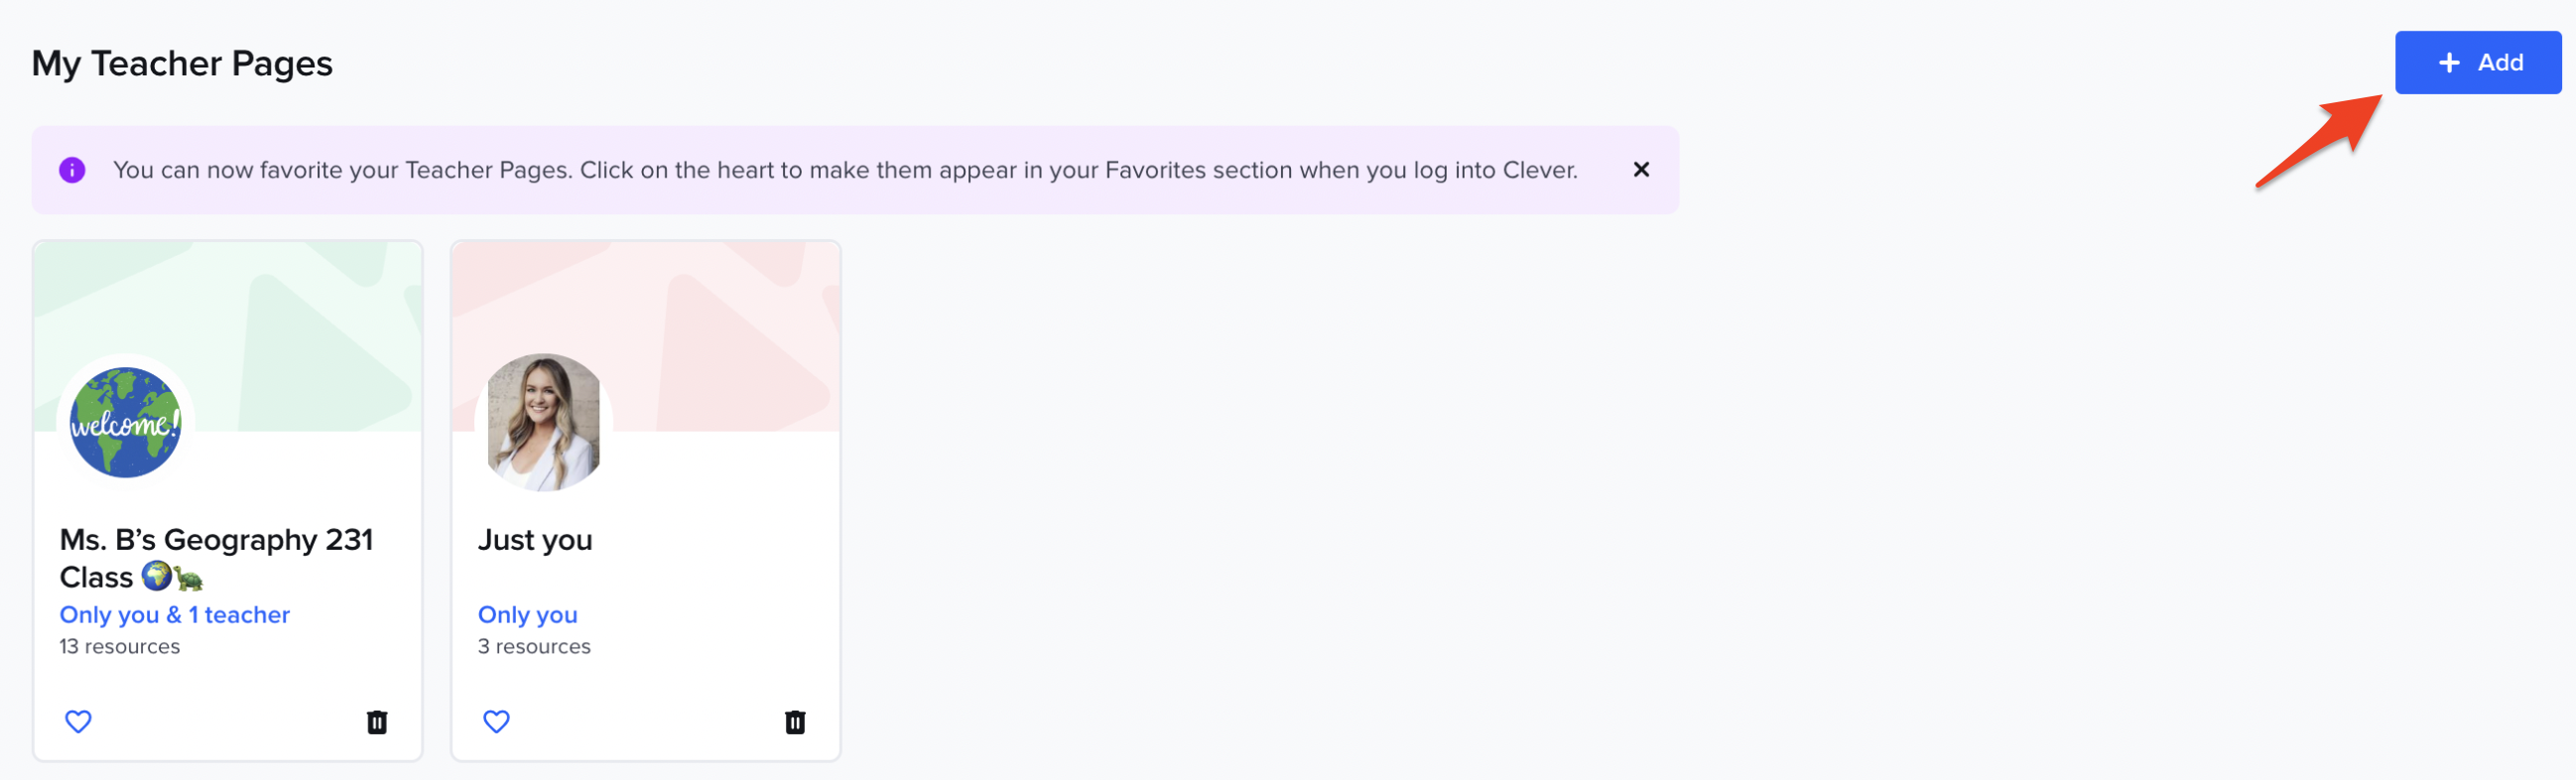Image resolution: width=2576 pixels, height=780 pixels.
Task: Select the My Teacher Pages heading
Action: click(x=182, y=62)
